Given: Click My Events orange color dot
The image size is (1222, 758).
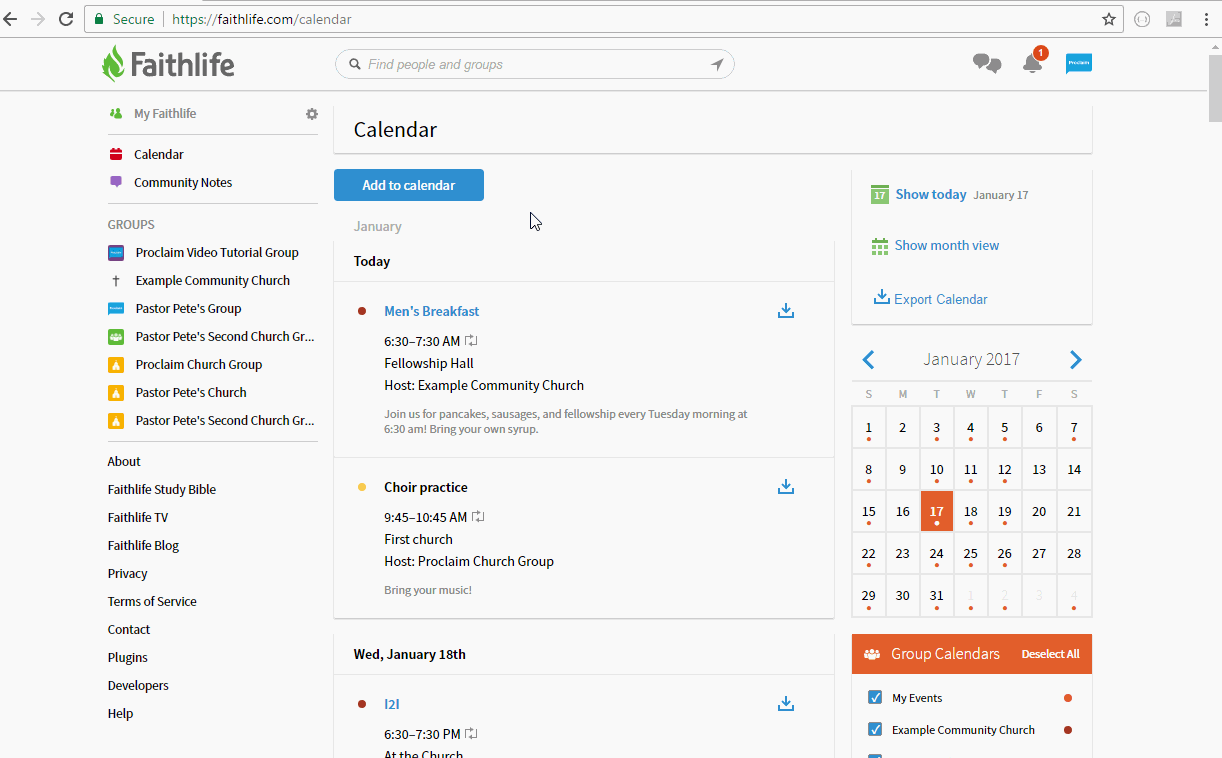Looking at the screenshot, I should click(1068, 698).
